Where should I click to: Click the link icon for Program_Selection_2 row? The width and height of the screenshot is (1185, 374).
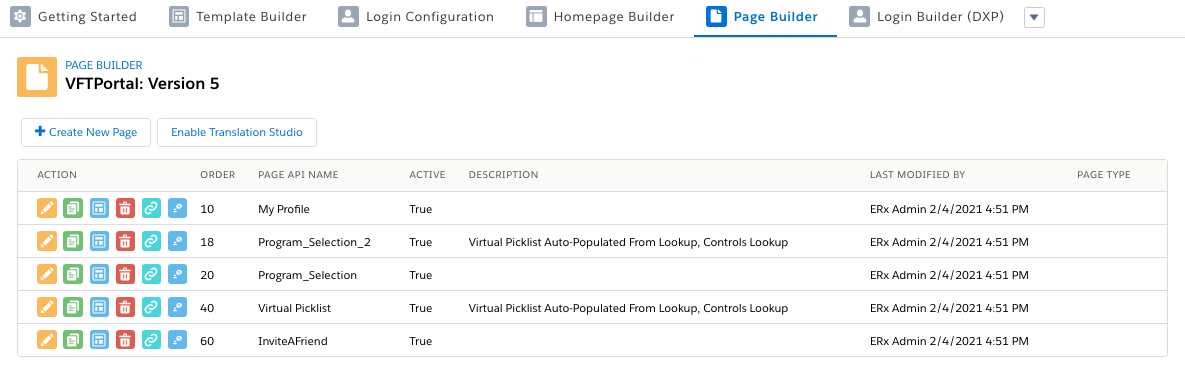[x=151, y=242]
